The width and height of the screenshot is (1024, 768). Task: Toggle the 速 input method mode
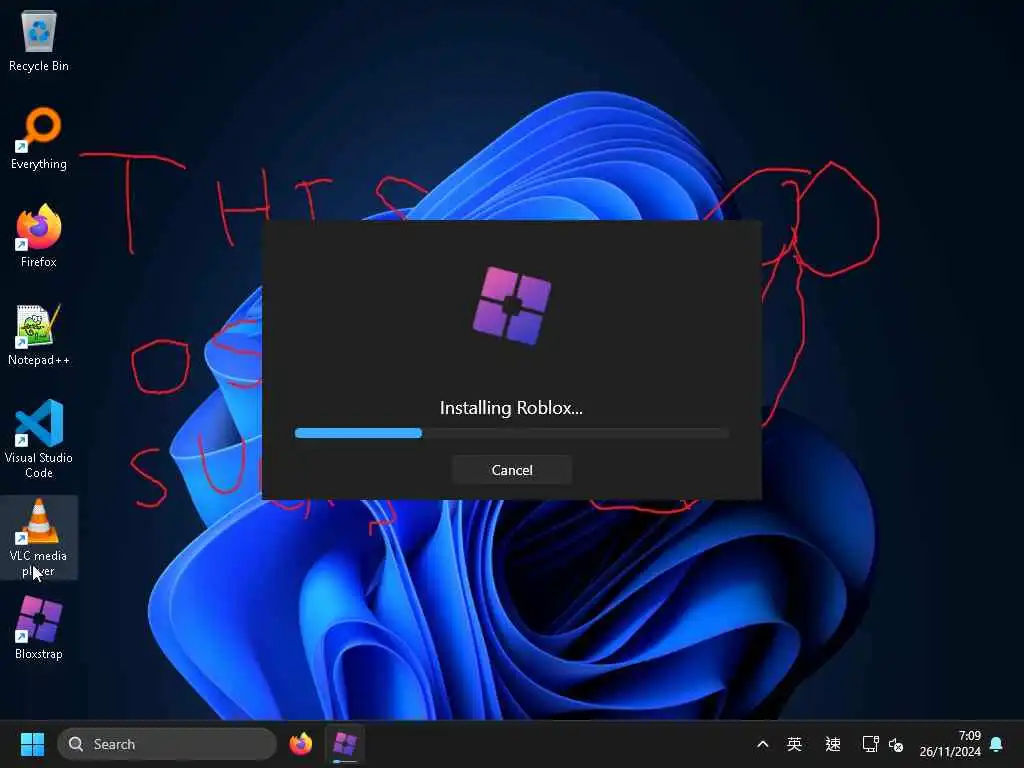coord(833,744)
